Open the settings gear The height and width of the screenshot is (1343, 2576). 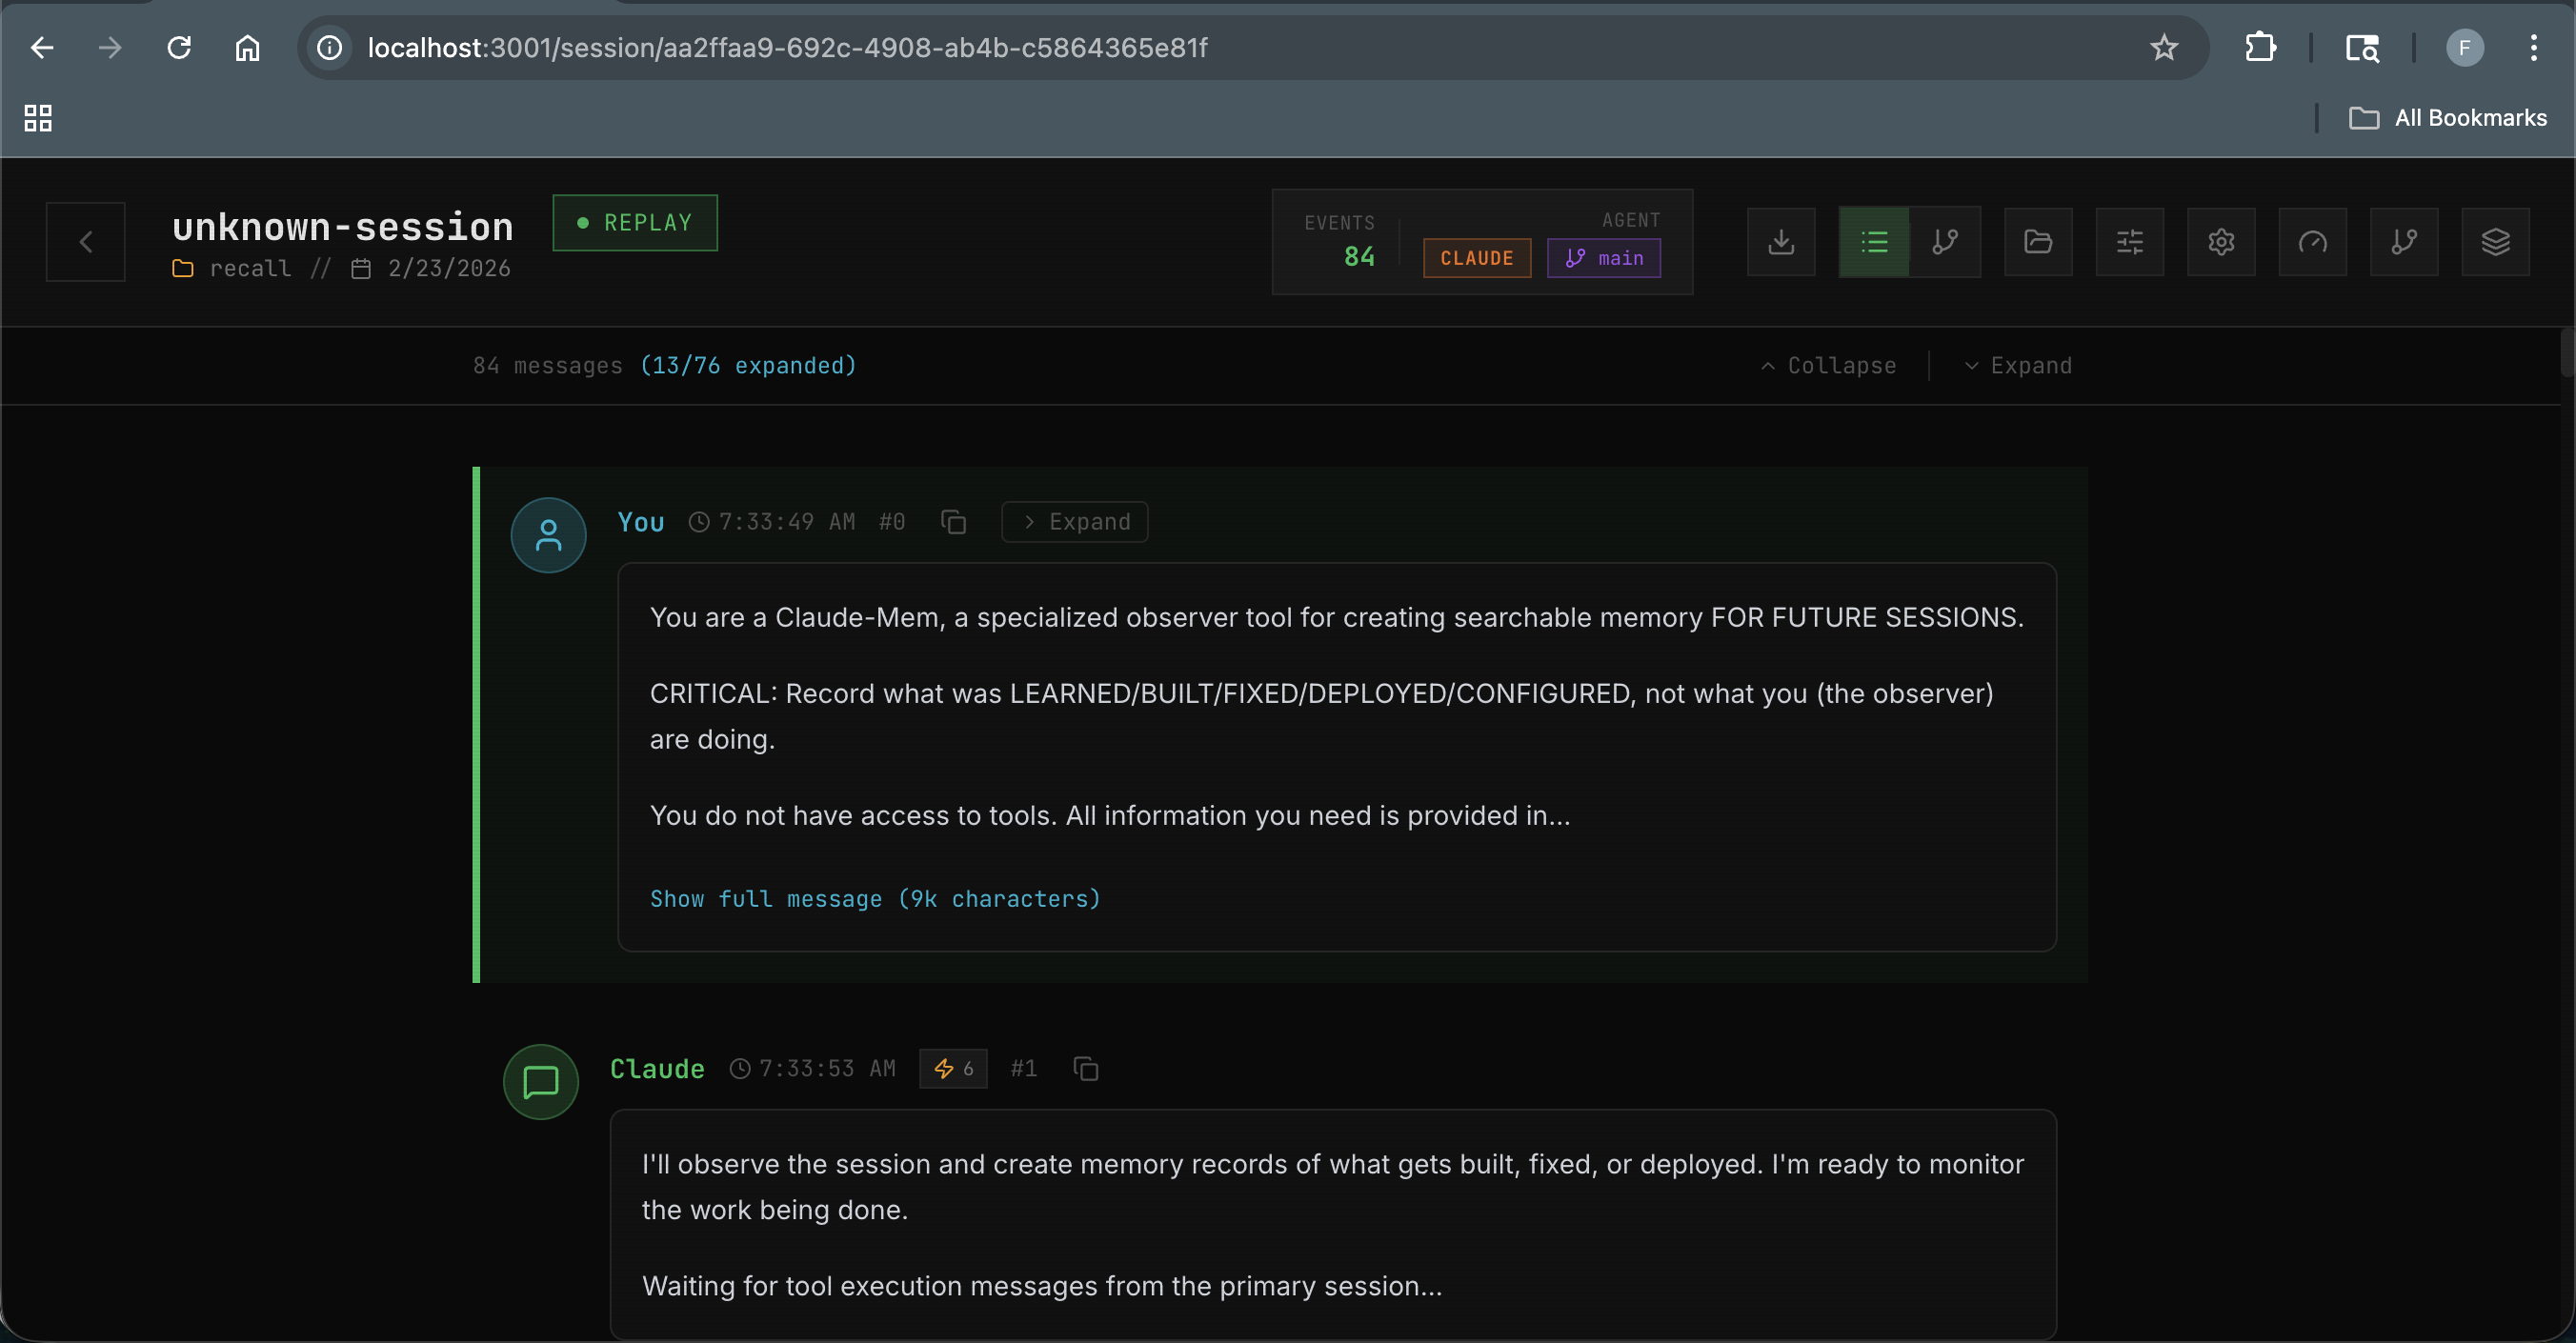point(2221,242)
